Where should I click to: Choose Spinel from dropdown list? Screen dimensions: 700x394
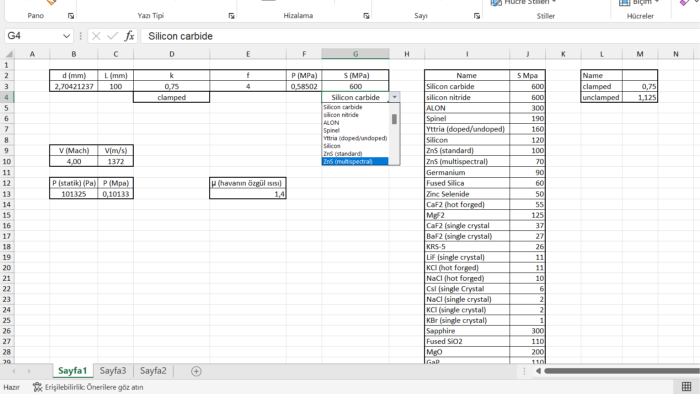355,130
